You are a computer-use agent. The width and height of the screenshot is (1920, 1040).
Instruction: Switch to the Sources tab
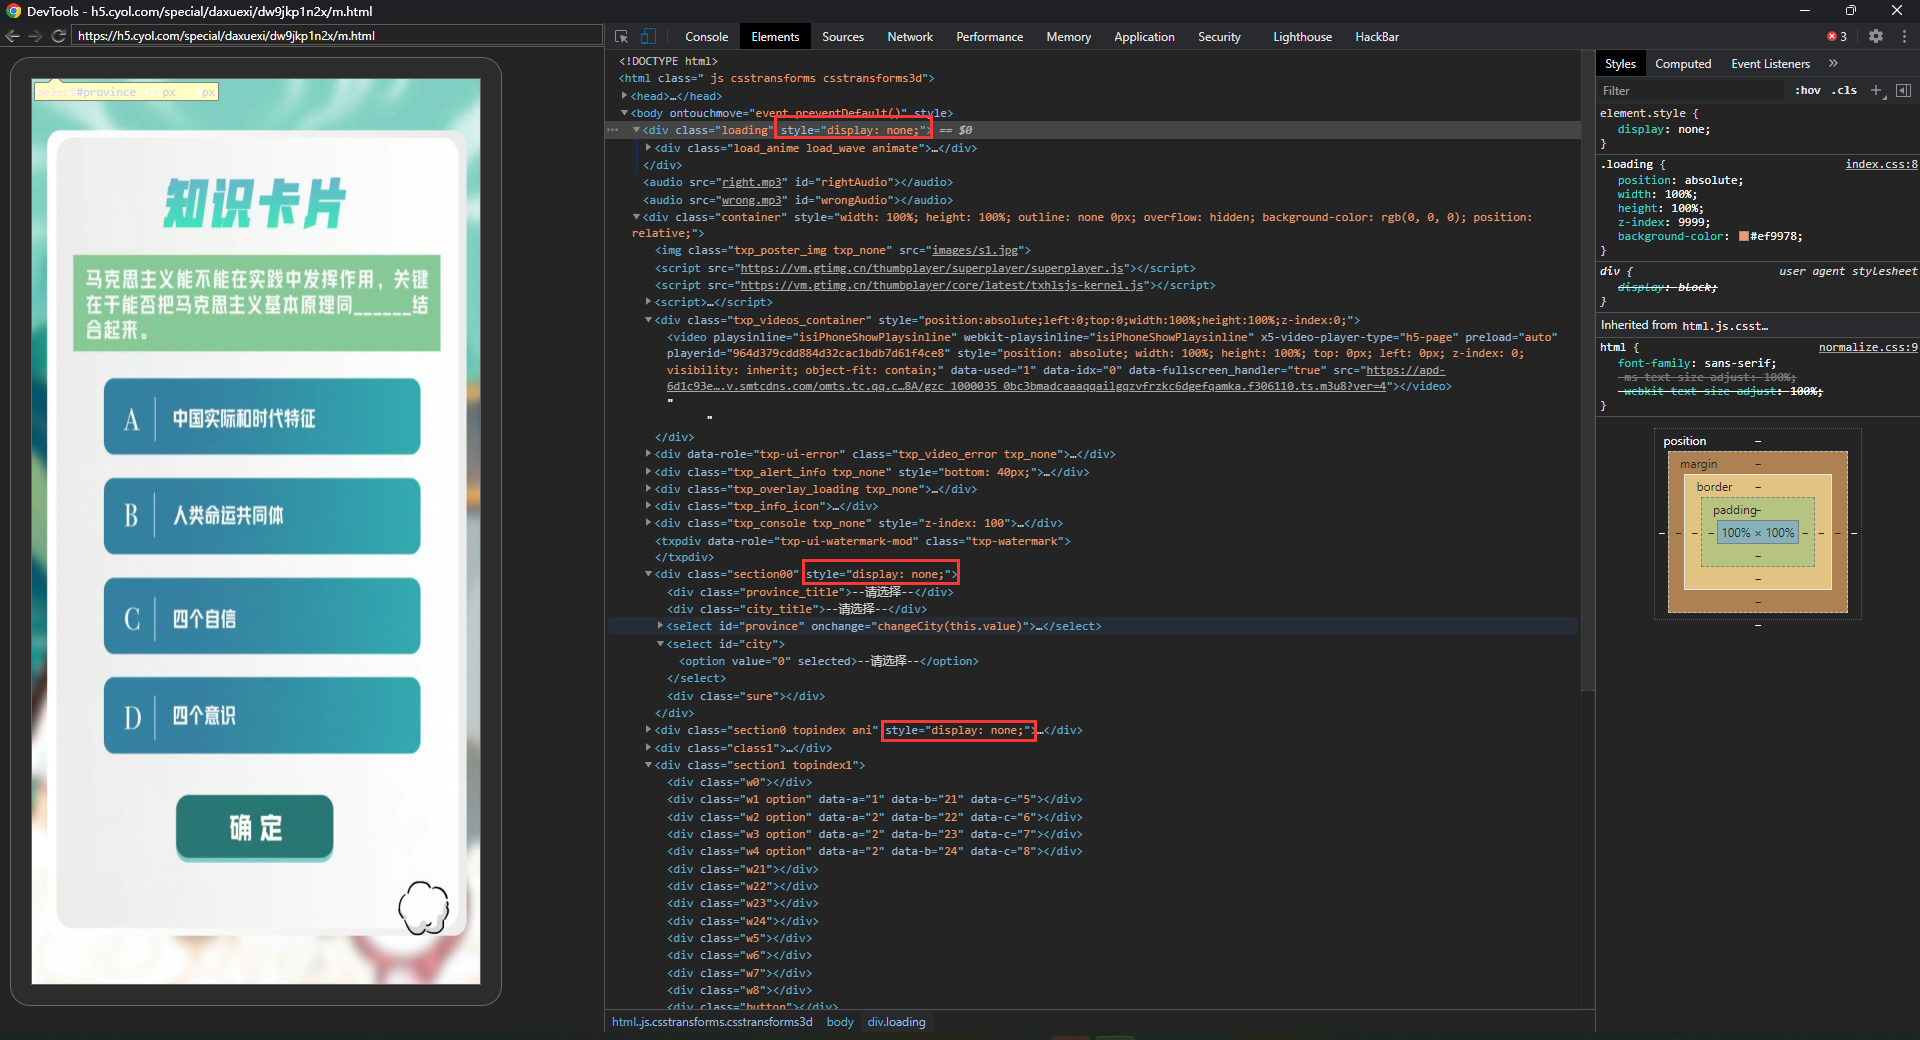pos(843,36)
